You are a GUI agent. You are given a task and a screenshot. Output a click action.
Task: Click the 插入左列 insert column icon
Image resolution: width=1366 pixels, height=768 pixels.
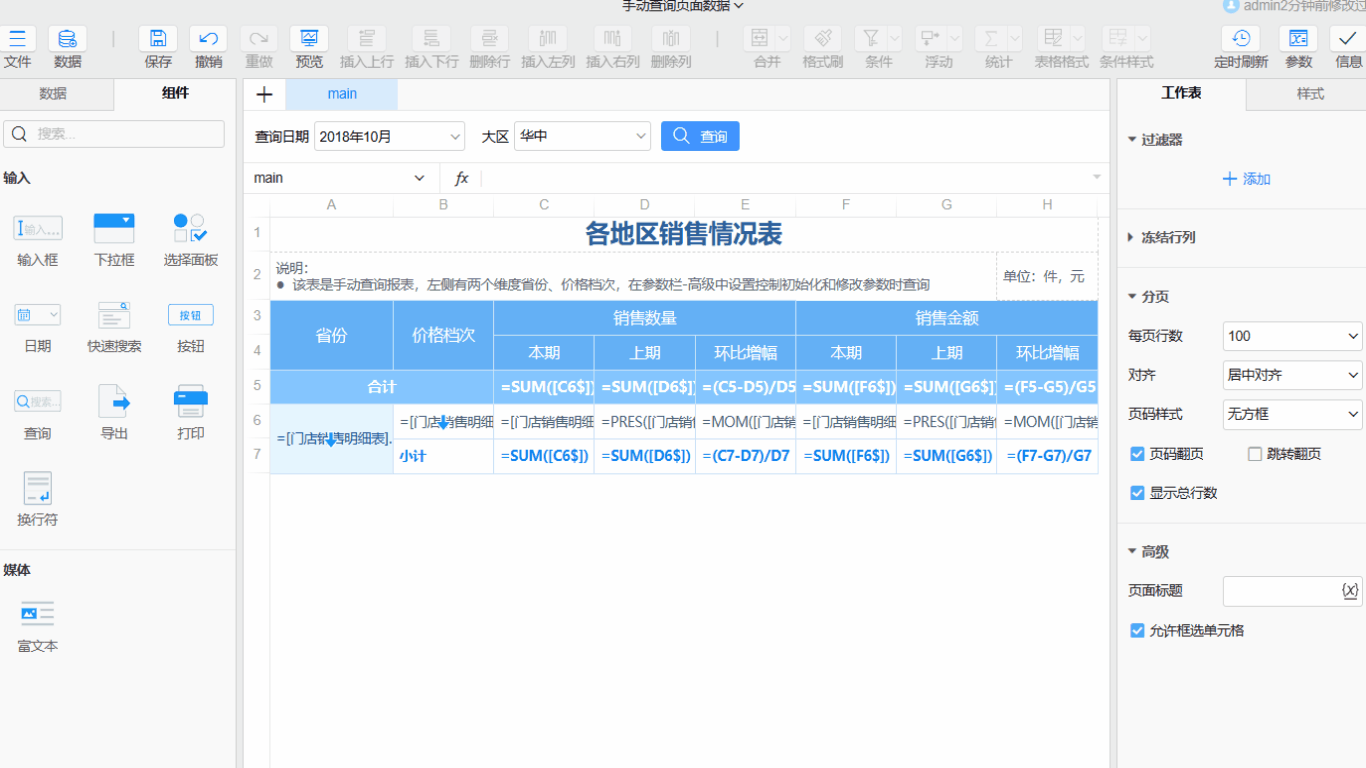coord(548,40)
